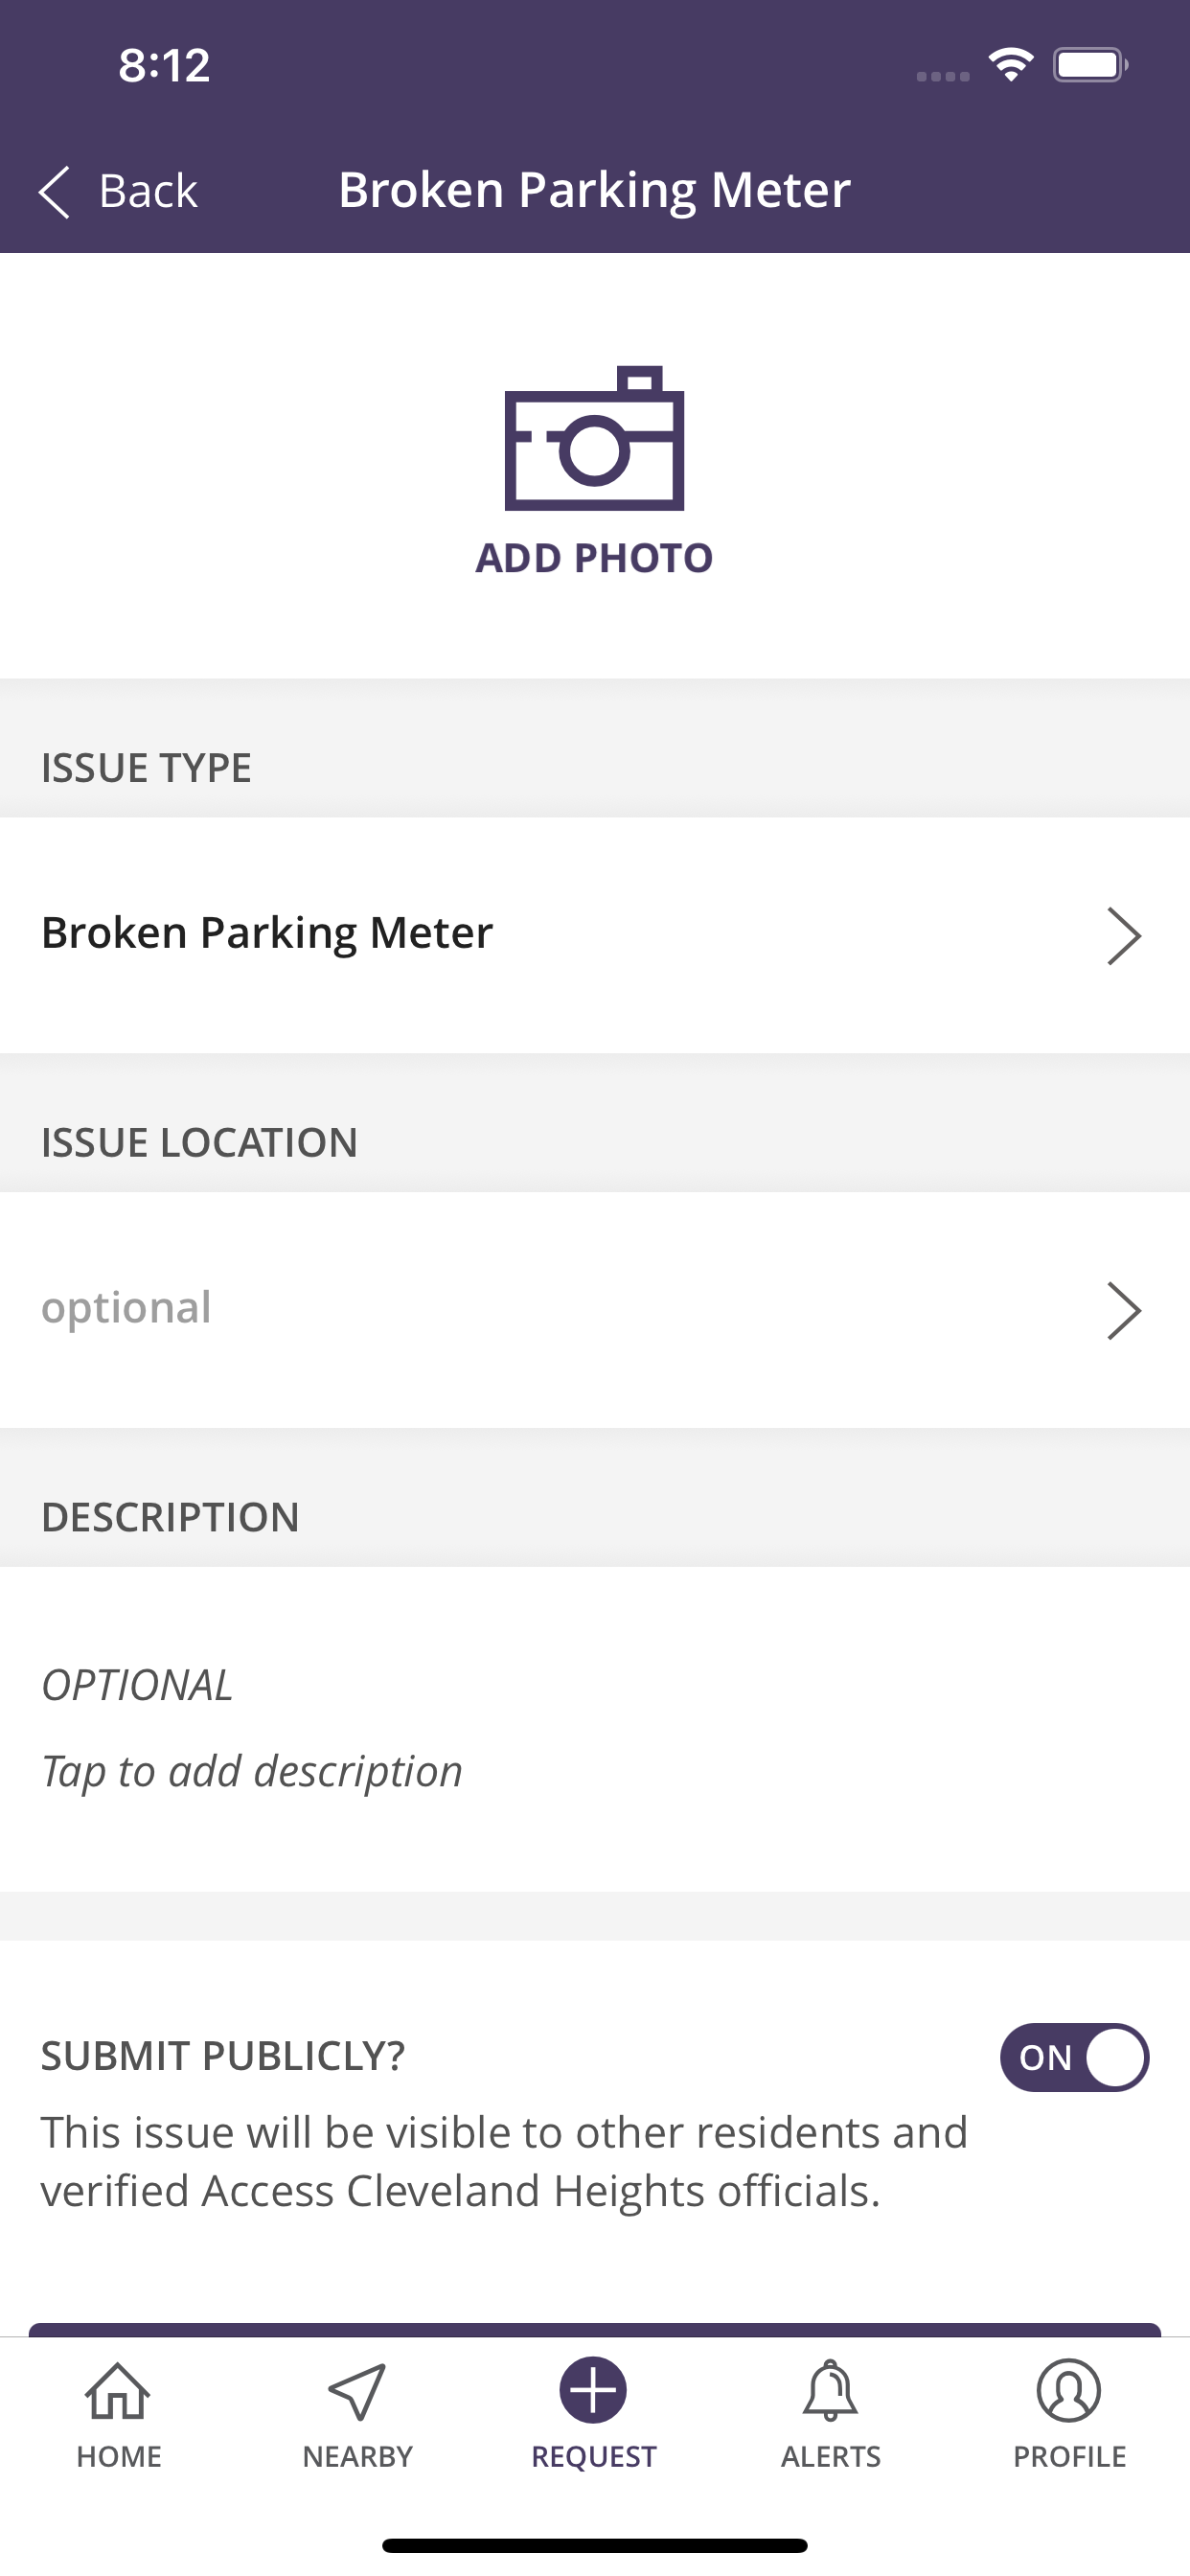This screenshot has height=2576, width=1190.
Task: Tap to add description field
Action: coord(595,1728)
